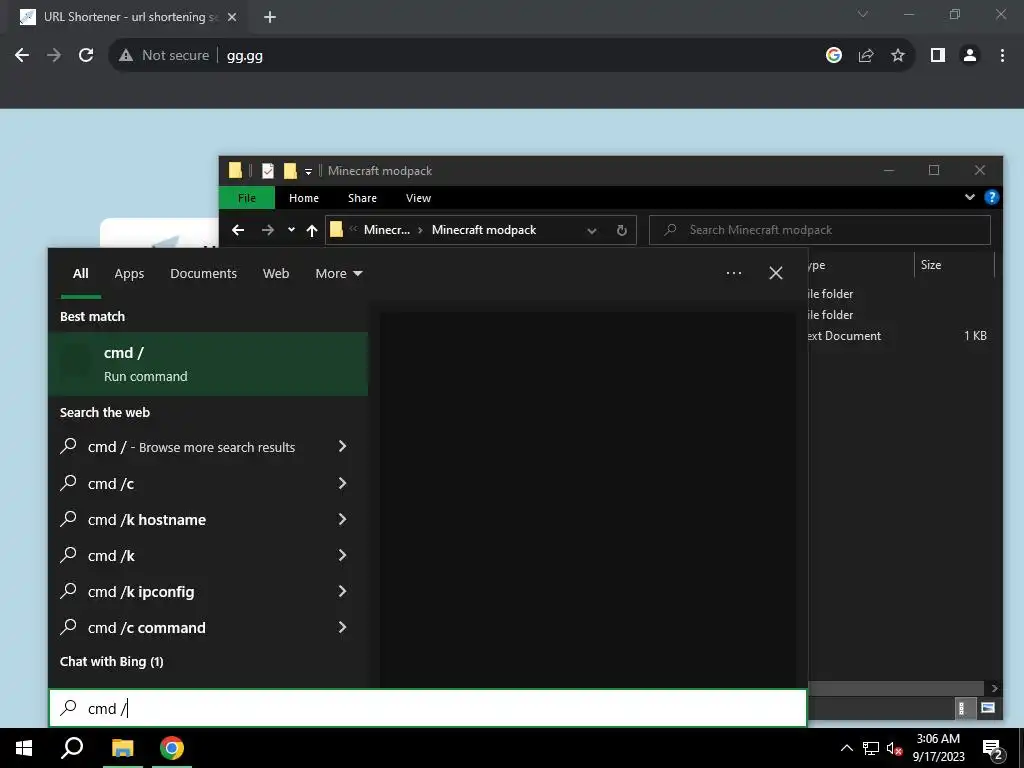The image size is (1024, 768).
Task: Bookmark this tab with star icon
Action: [x=898, y=56]
